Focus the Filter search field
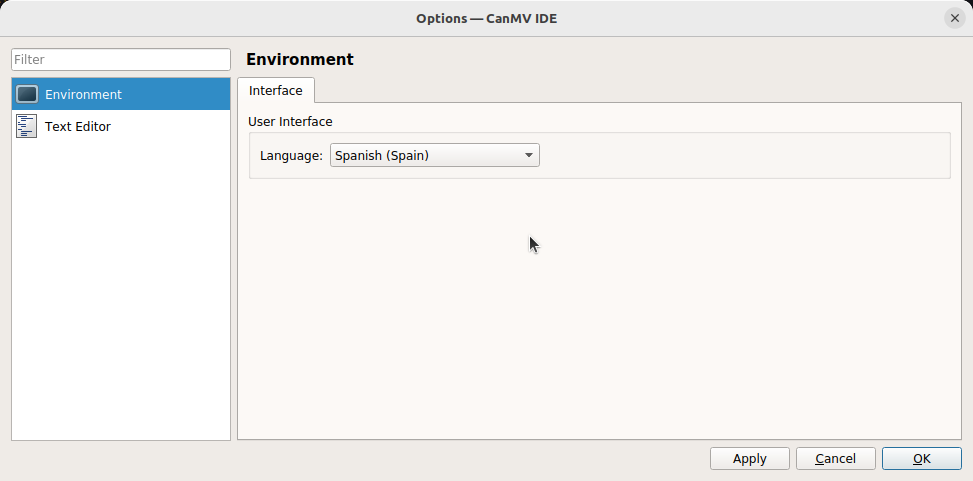This screenshot has height=481, width=973. [x=121, y=60]
